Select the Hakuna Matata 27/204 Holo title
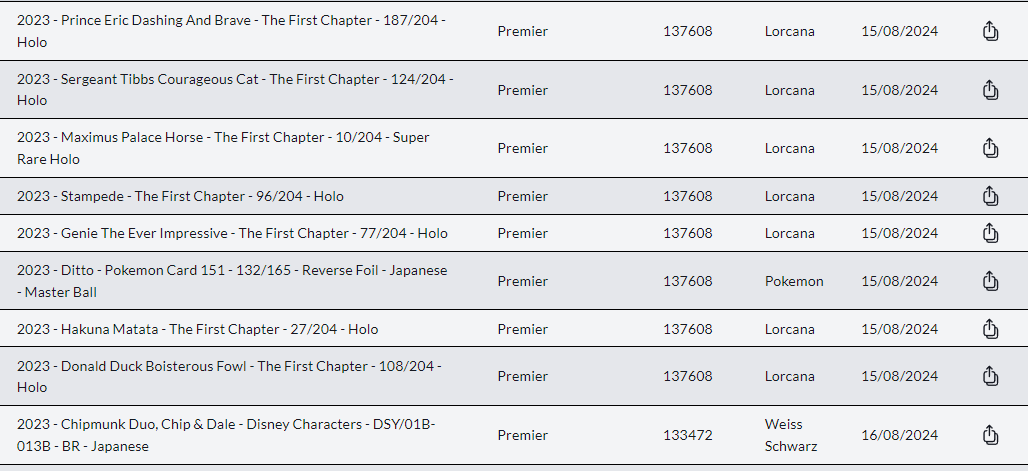 (197, 329)
